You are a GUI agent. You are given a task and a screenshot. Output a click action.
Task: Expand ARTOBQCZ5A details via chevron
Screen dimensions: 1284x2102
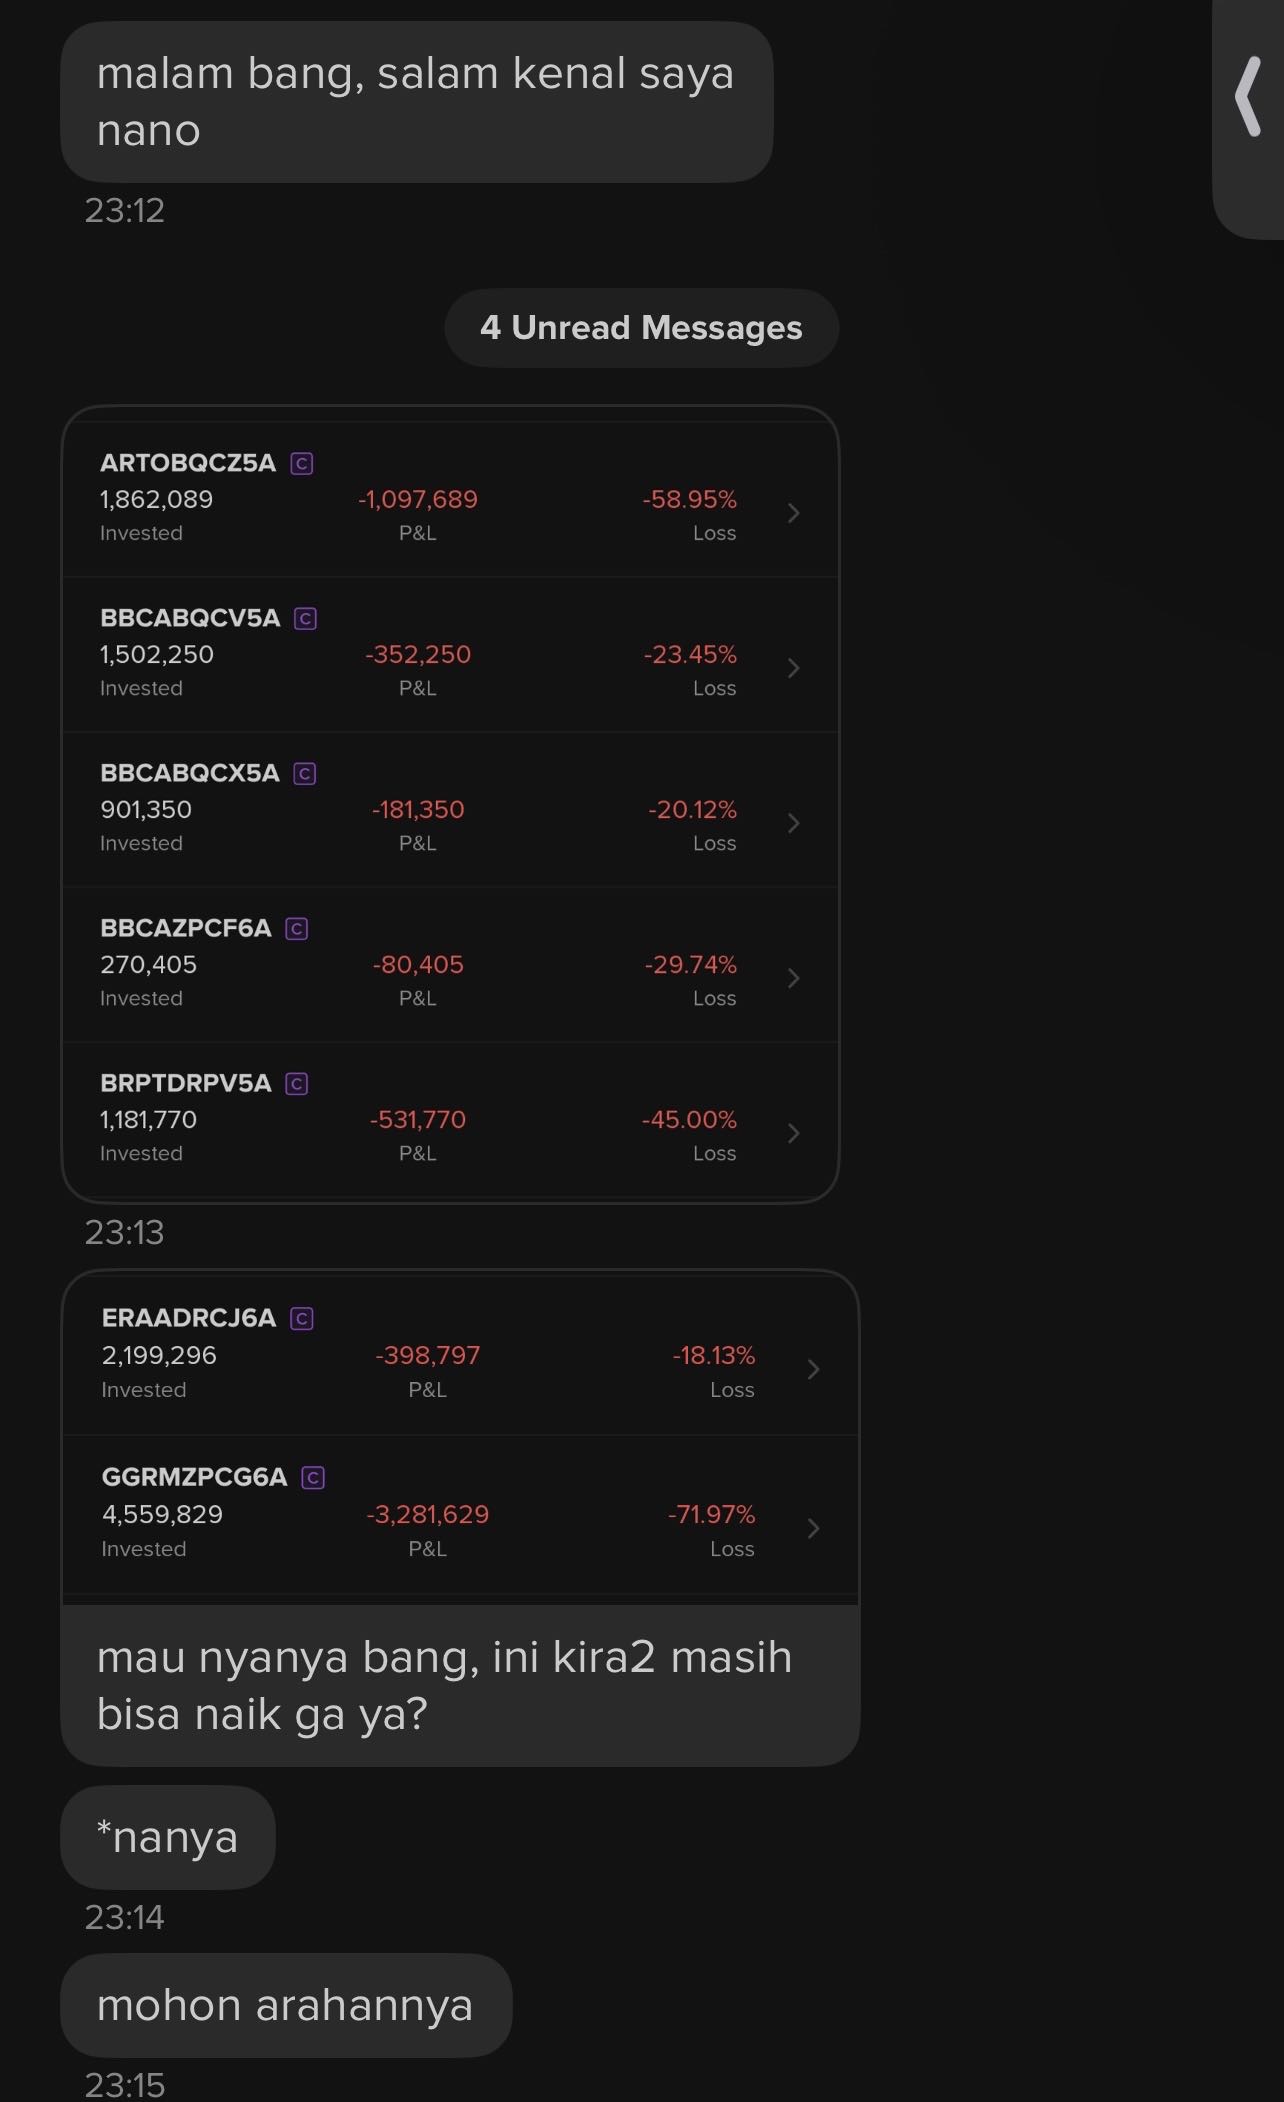click(x=794, y=513)
